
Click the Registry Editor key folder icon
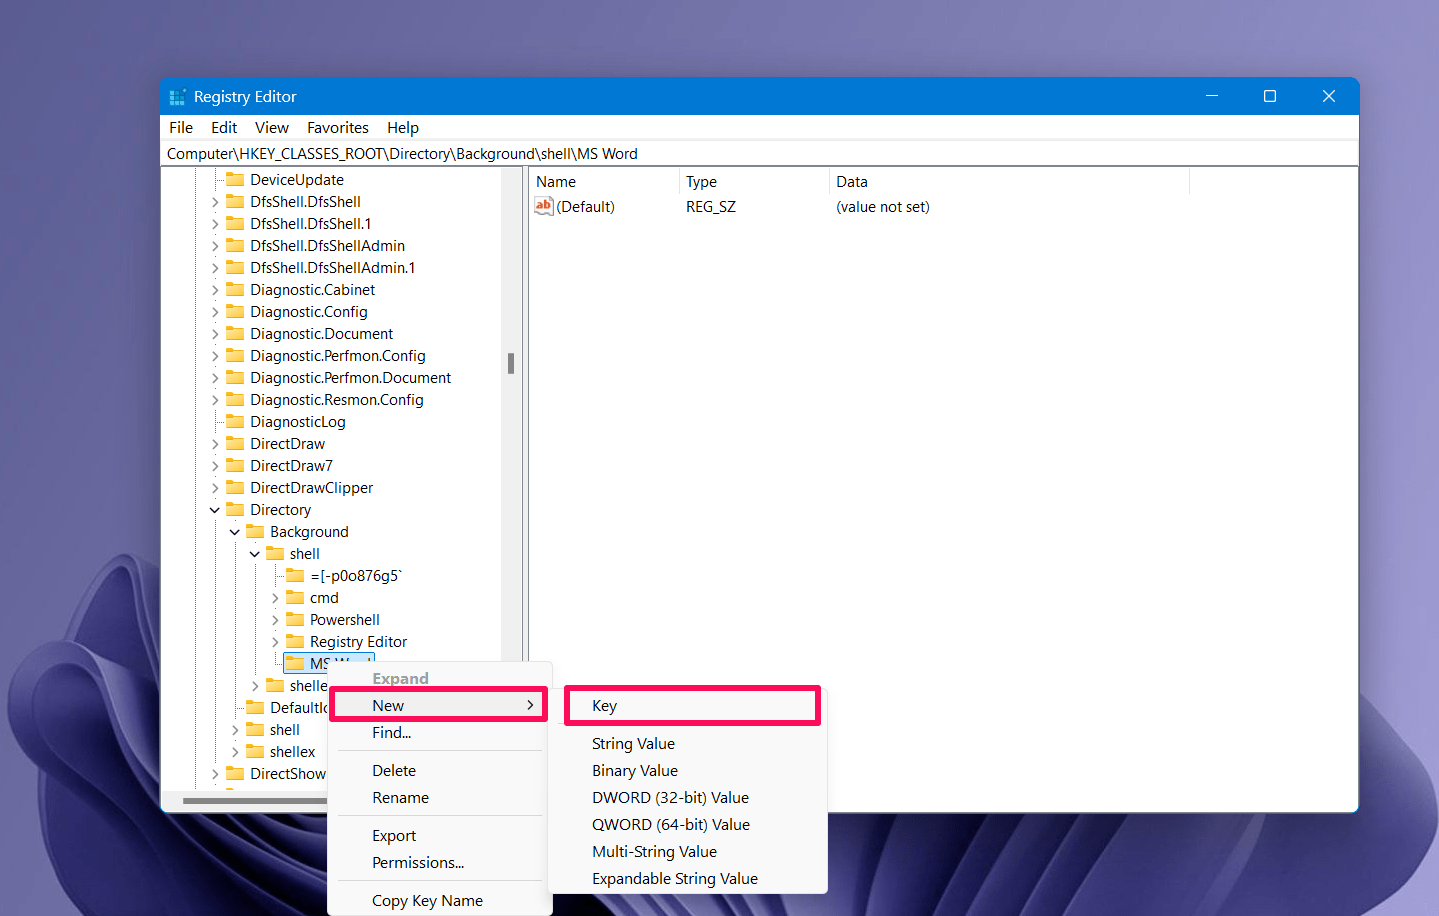pyautogui.click(x=295, y=642)
